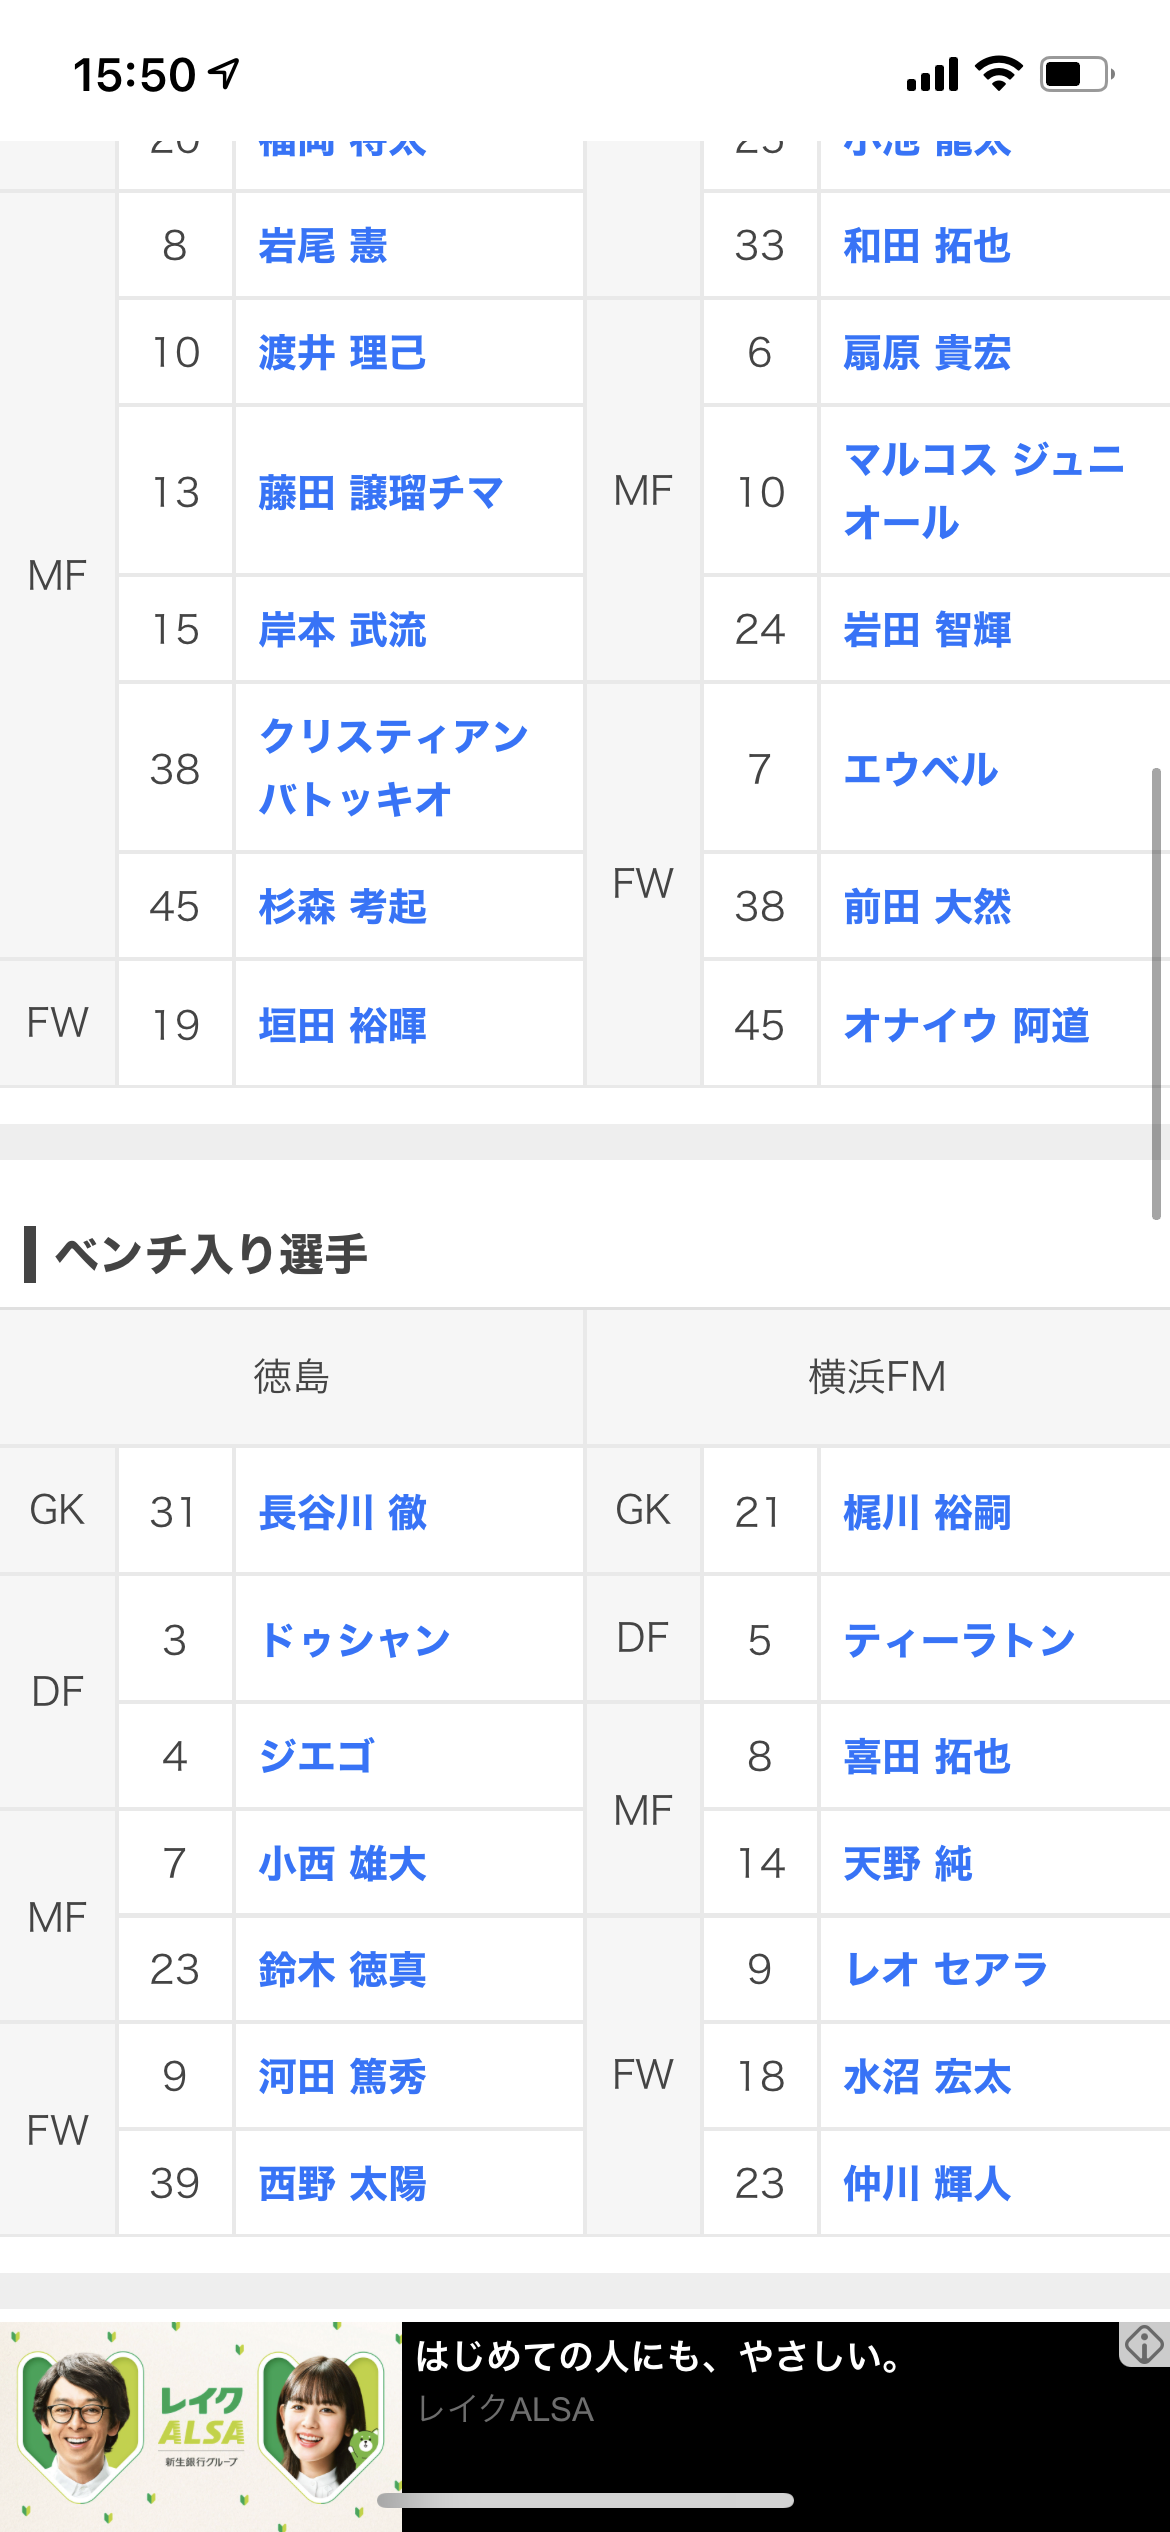Open 前田 大然 player link
The image size is (1170, 2532).
point(927,907)
